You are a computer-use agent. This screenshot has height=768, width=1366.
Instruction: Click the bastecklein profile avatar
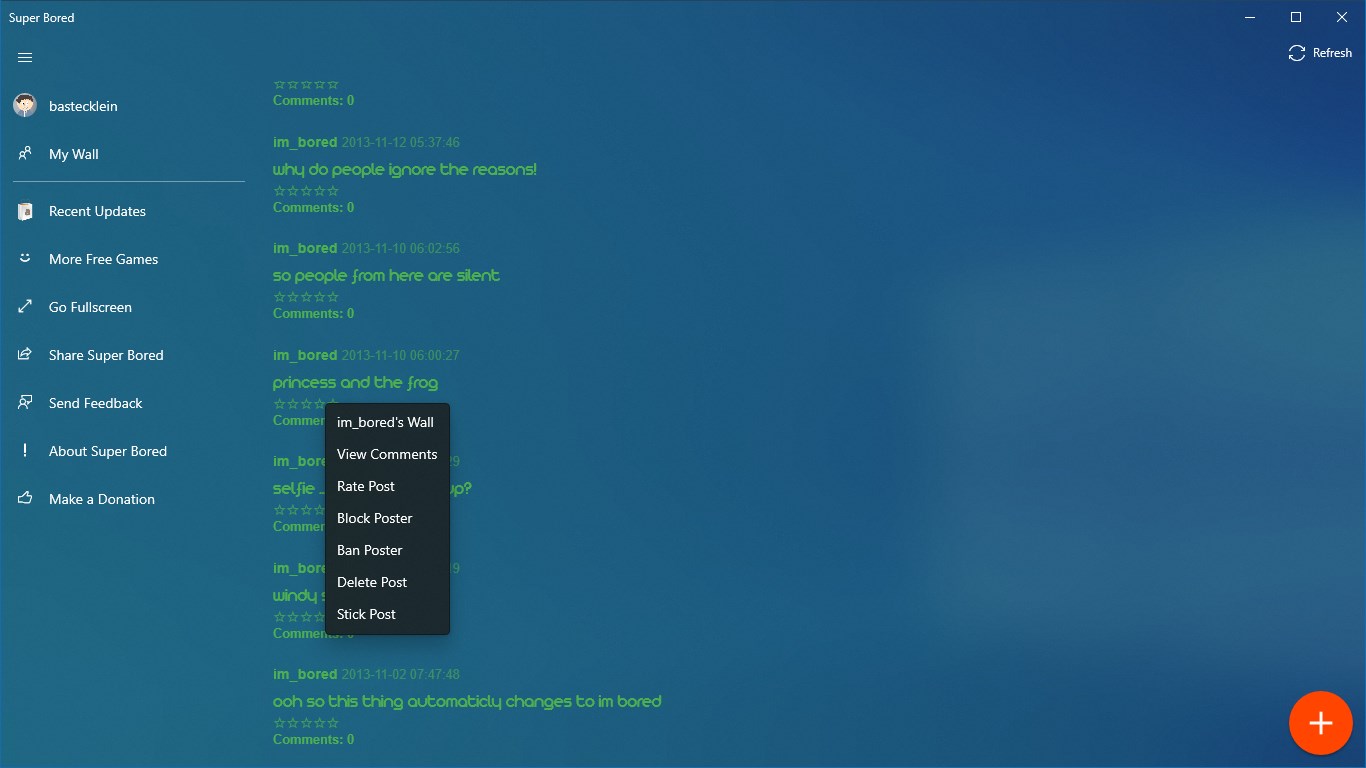[25, 105]
